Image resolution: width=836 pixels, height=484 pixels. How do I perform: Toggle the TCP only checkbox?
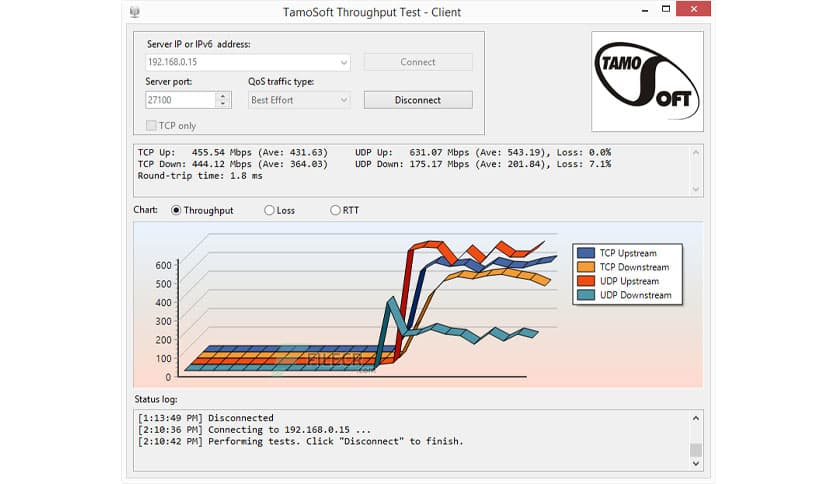point(151,125)
